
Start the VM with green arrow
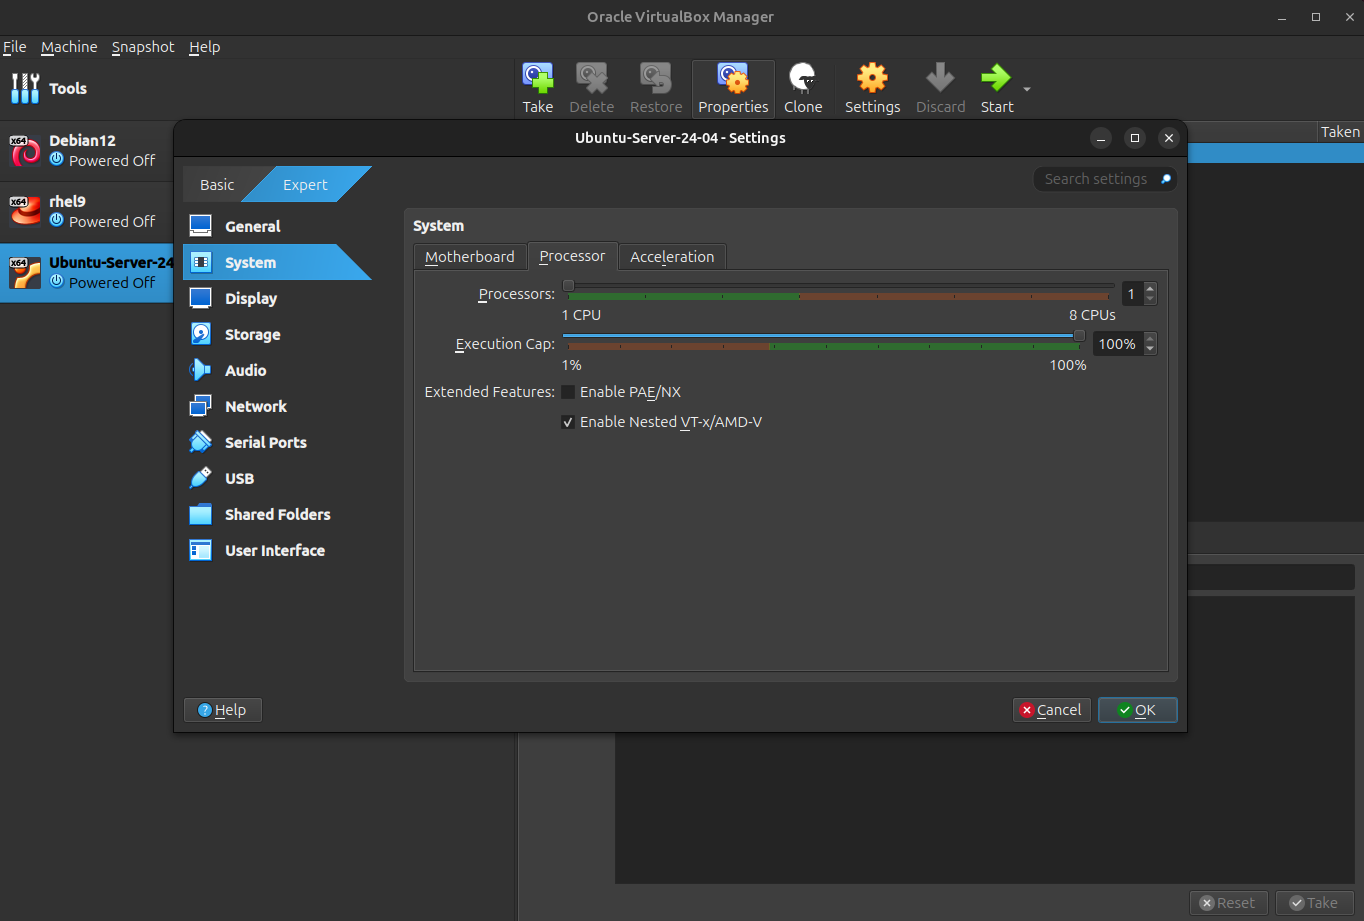[996, 89]
